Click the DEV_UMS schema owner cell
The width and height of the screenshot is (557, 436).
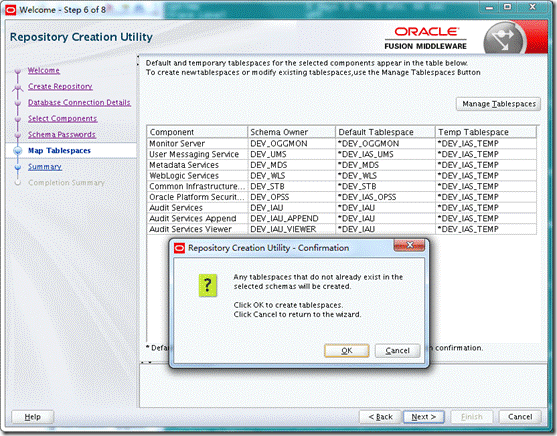(x=291, y=154)
